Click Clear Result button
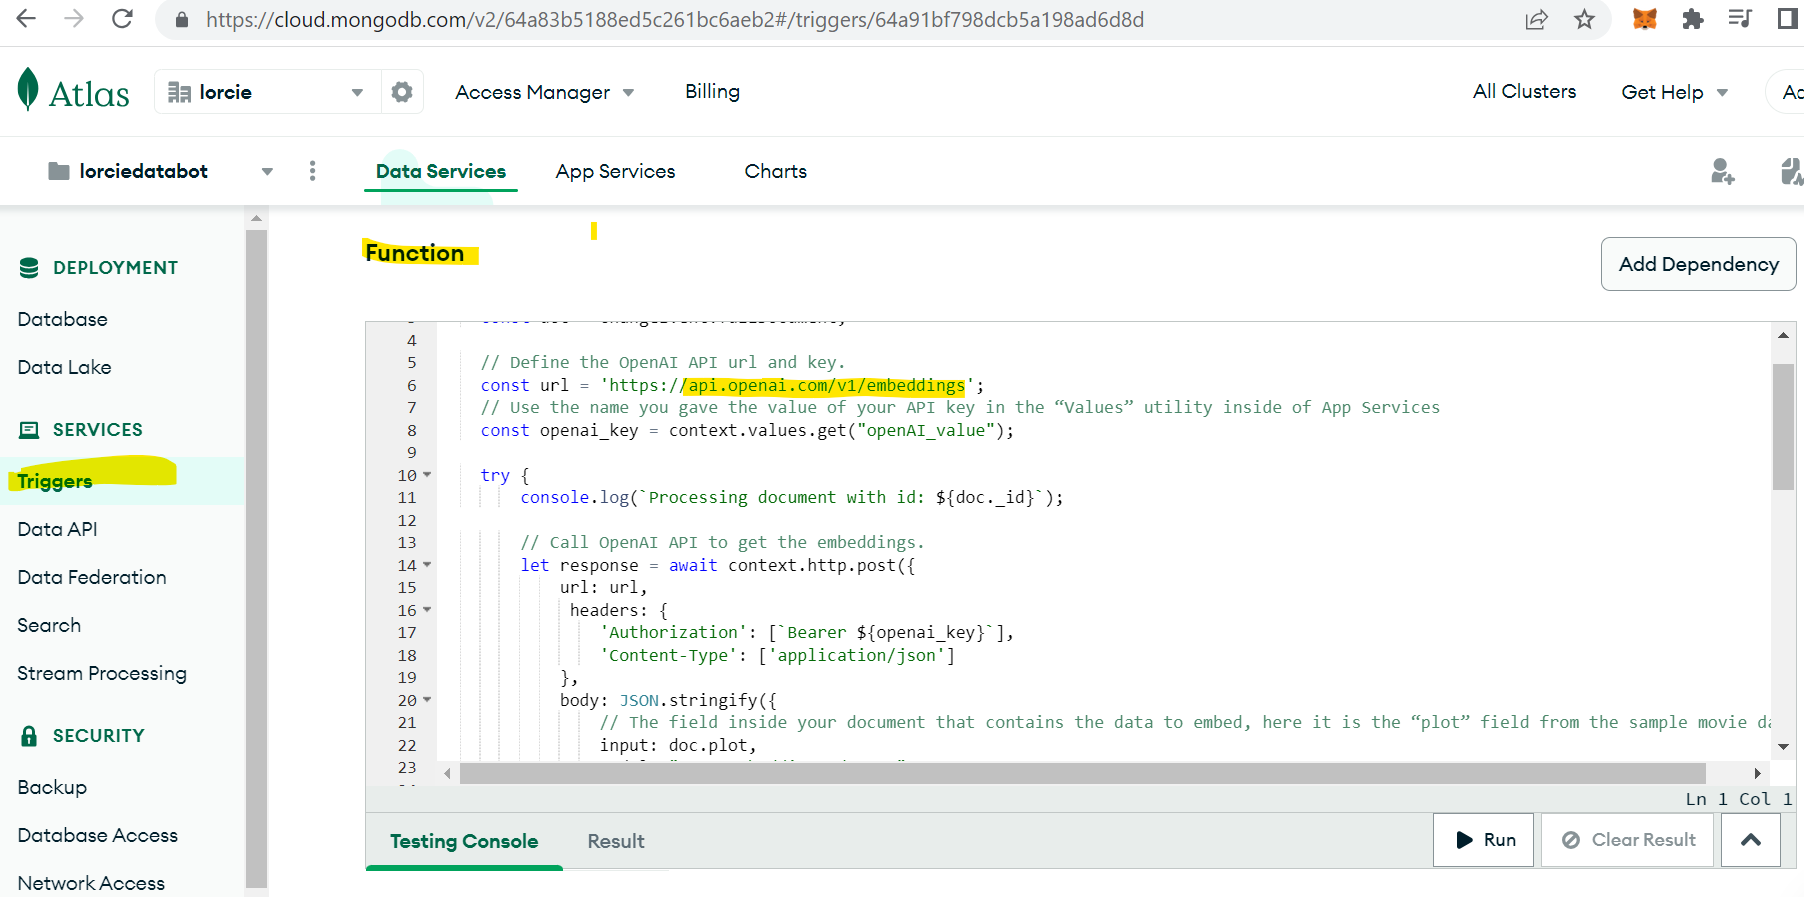The height and width of the screenshot is (897, 1804). click(x=1627, y=840)
